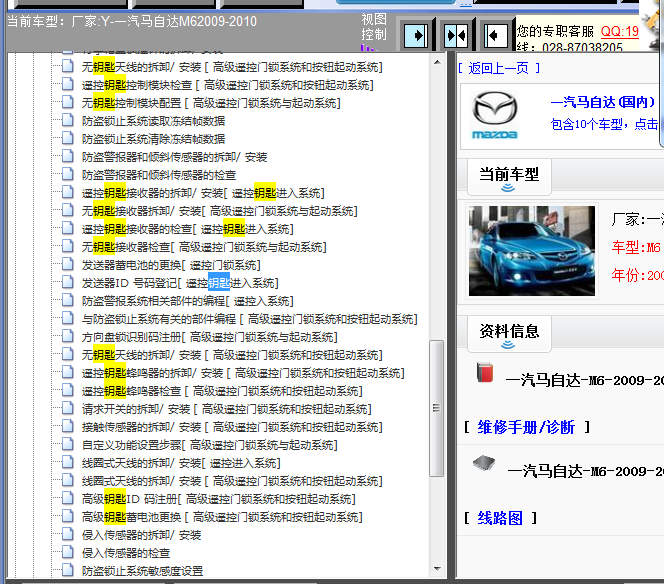Click document icon beside 侵入传感器的拆卸/ 安装
The width and height of the screenshot is (664, 584).
tap(67, 534)
